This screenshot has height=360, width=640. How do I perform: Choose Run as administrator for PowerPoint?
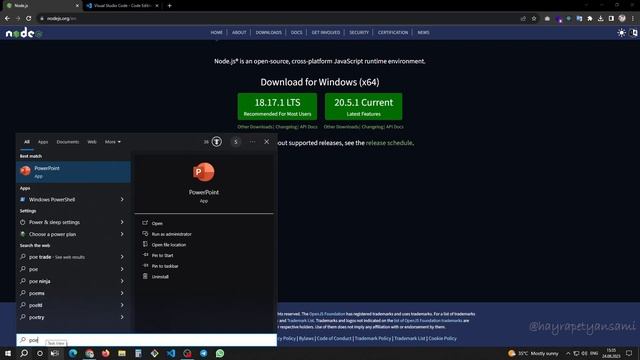(x=171, y=234)
